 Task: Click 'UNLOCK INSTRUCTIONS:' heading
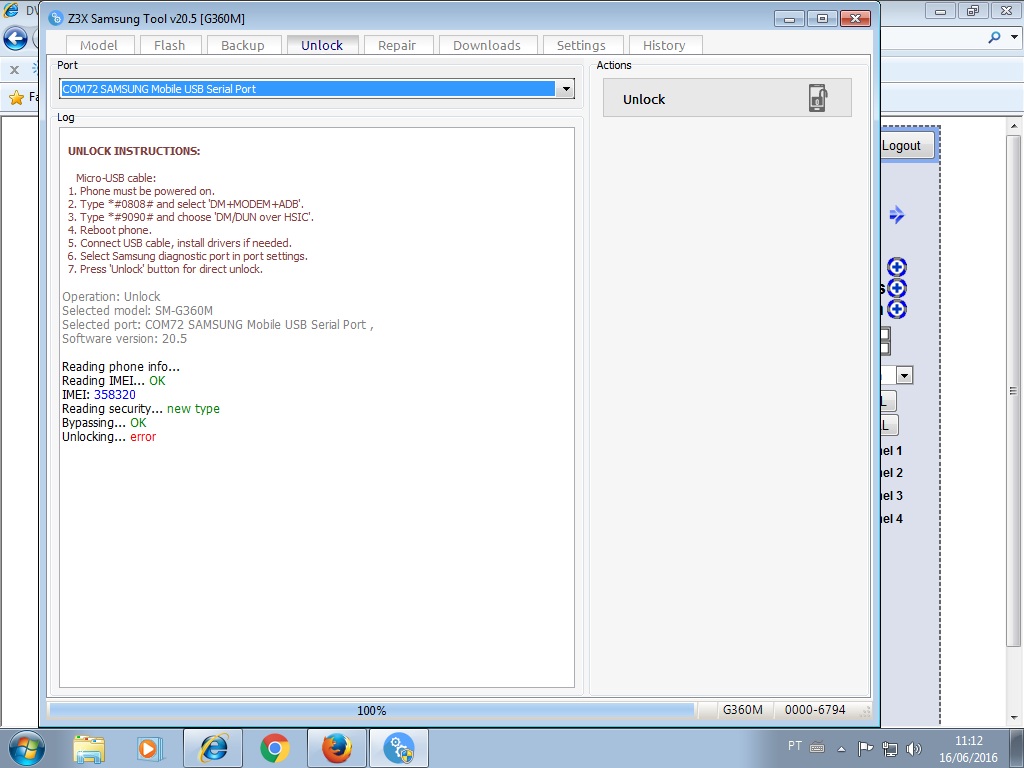click(x=134, y=151)
